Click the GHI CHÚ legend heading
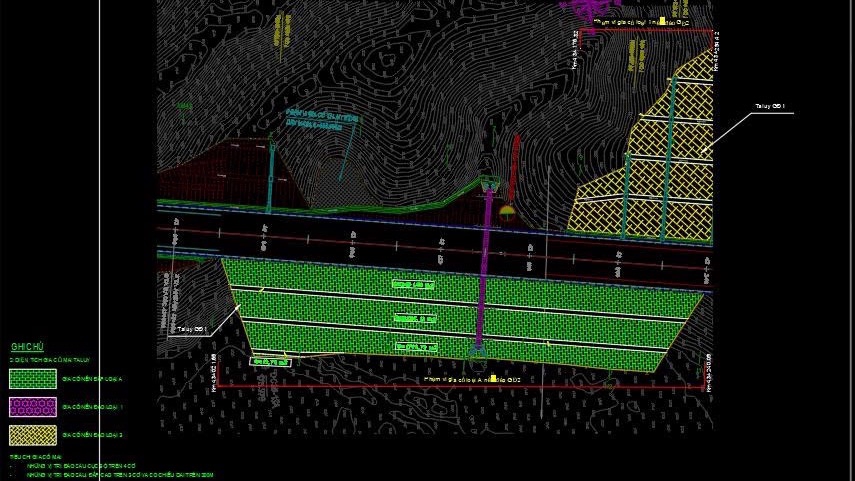The width and height of the screenshot is (855, 481). tap(26, 346)
